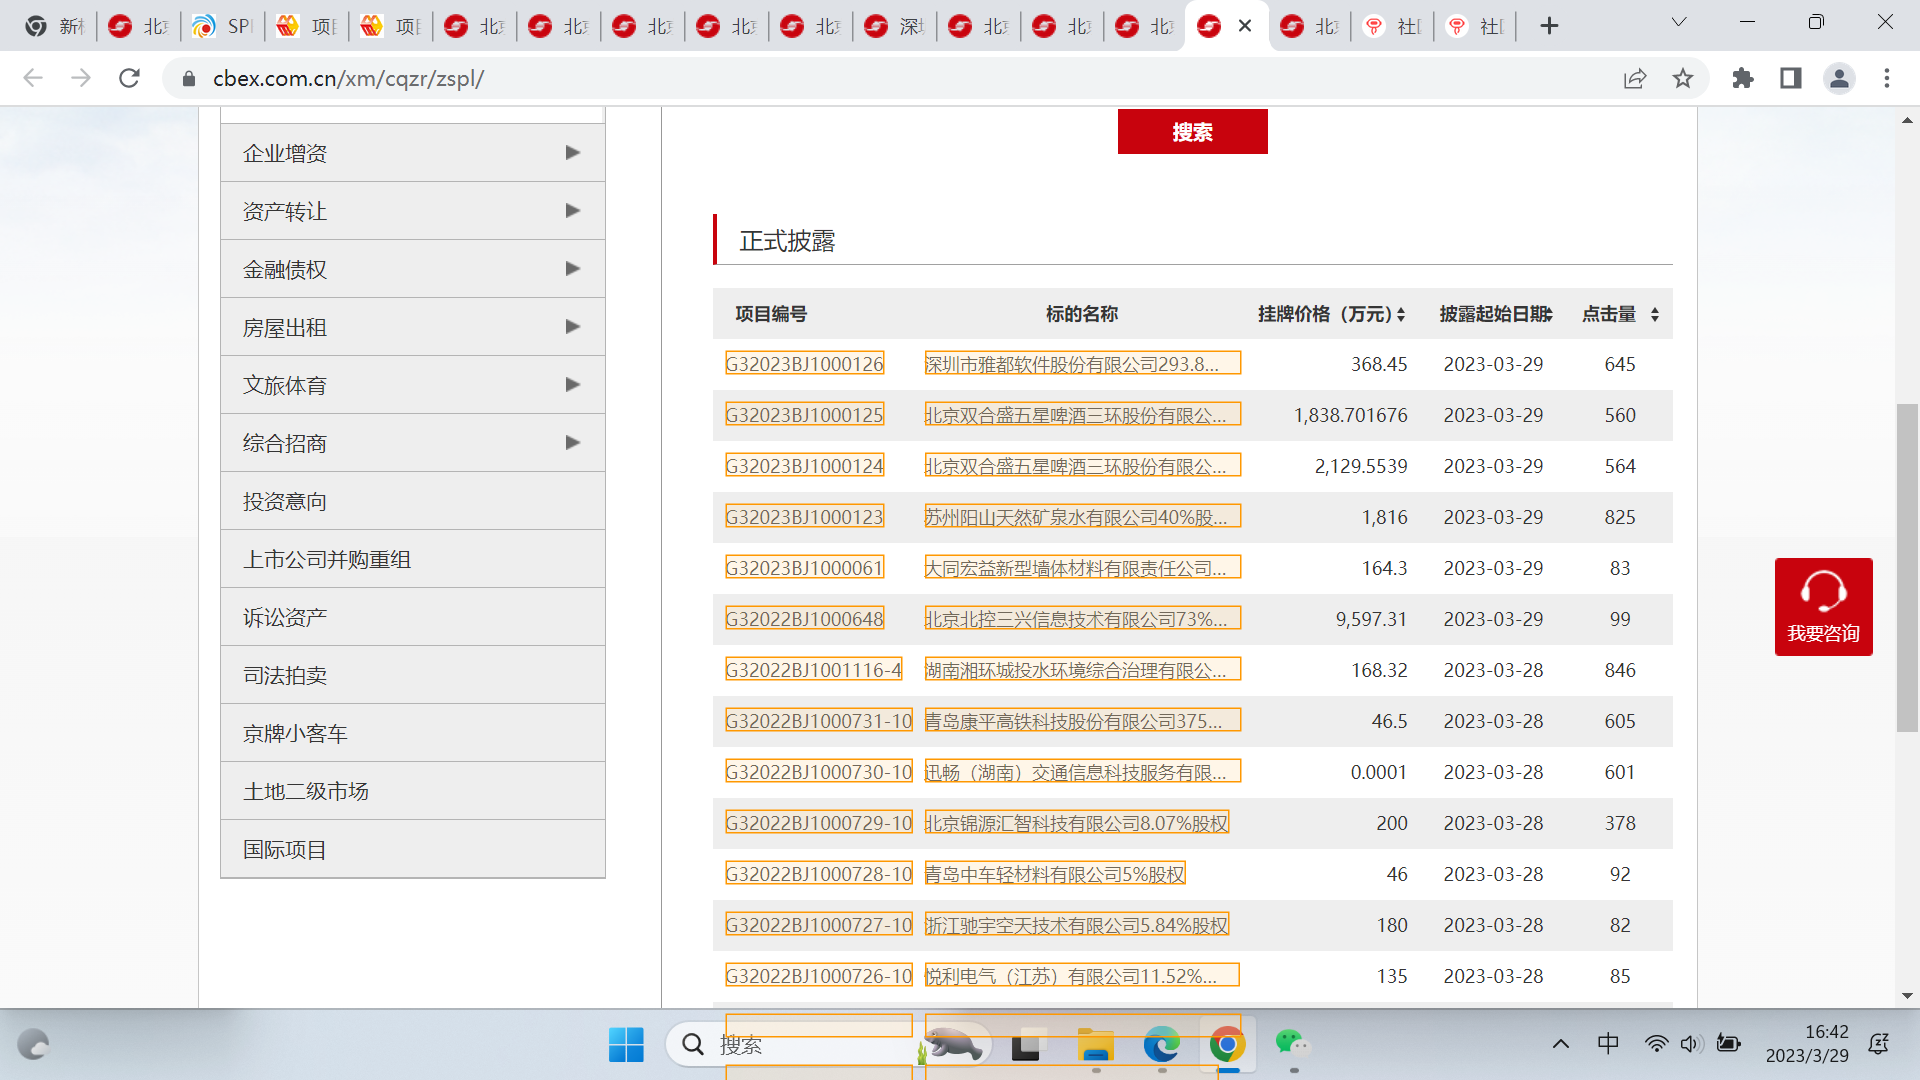Open File Explorer from taskbar
1920x1080 pixels.
1096,1045
